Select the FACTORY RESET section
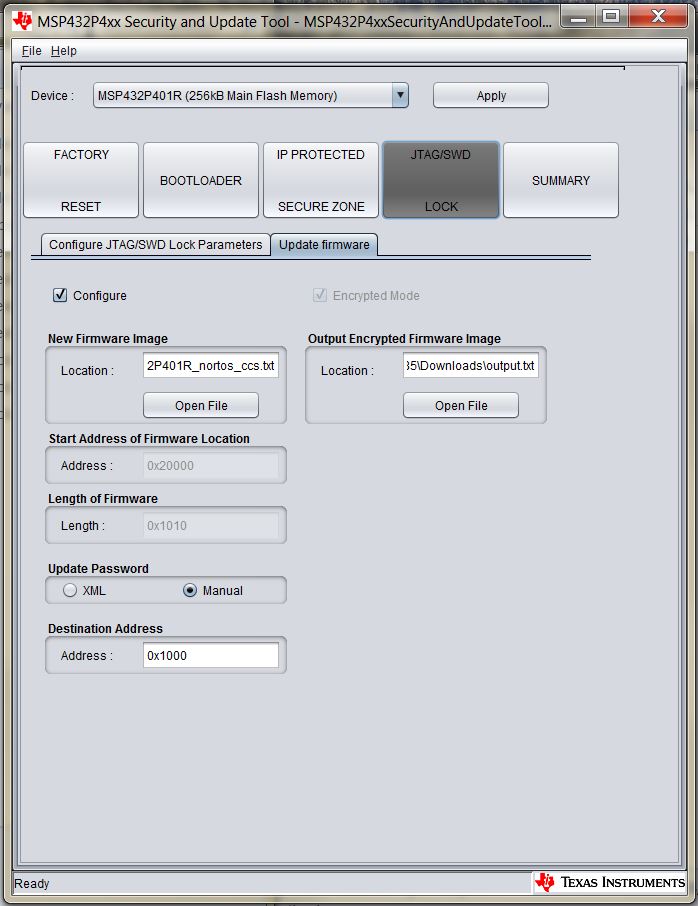698x906 pixels. 81,180
